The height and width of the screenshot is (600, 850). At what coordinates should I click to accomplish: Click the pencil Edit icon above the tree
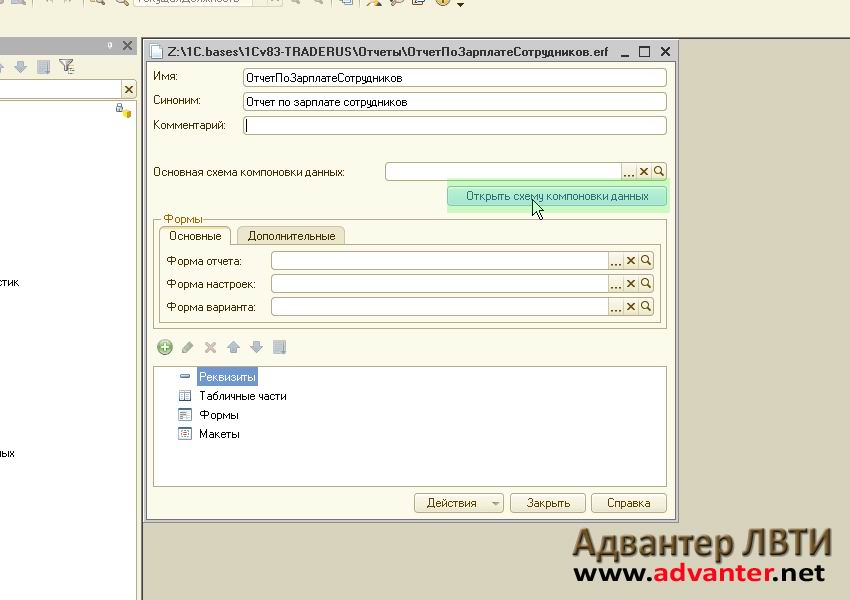pyautogui.click(x=187, y=347)
